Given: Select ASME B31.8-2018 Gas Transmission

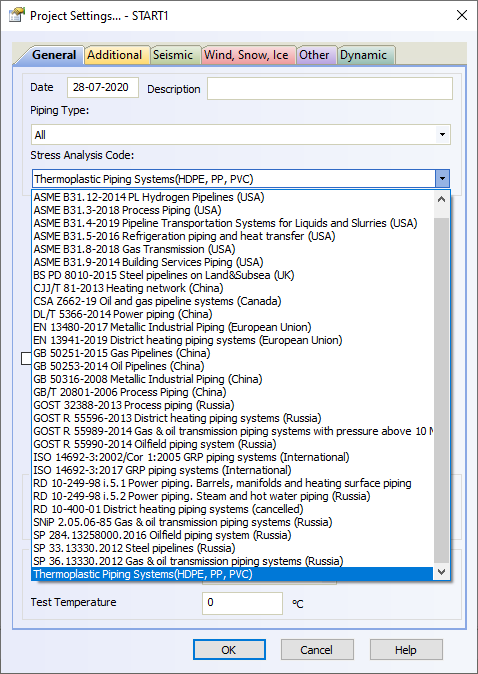Looking at the screenshot, I should pos(232,249).
